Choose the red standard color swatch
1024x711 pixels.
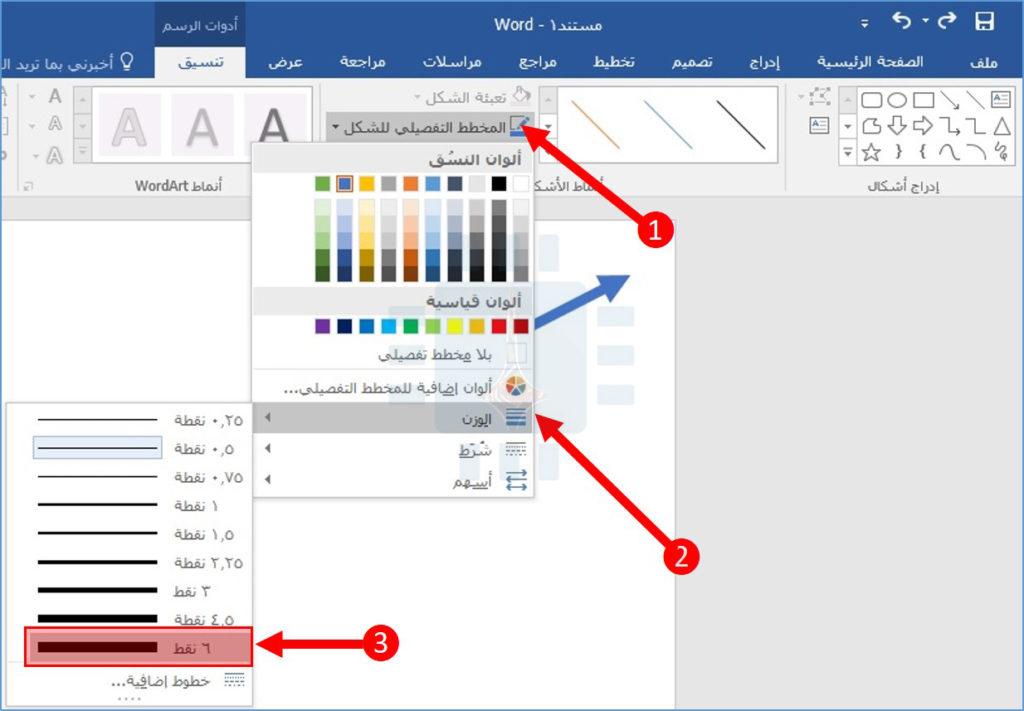point(500,326)
